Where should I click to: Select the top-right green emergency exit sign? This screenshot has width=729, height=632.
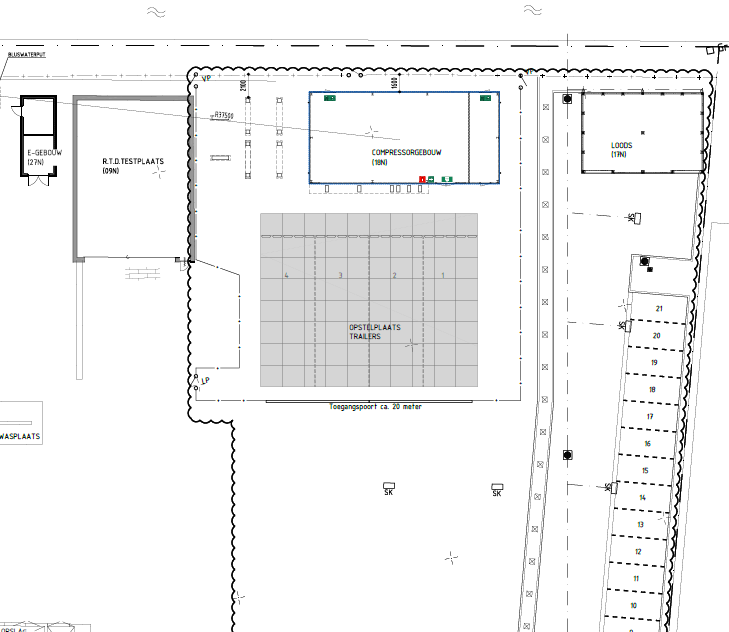point(485,98)
